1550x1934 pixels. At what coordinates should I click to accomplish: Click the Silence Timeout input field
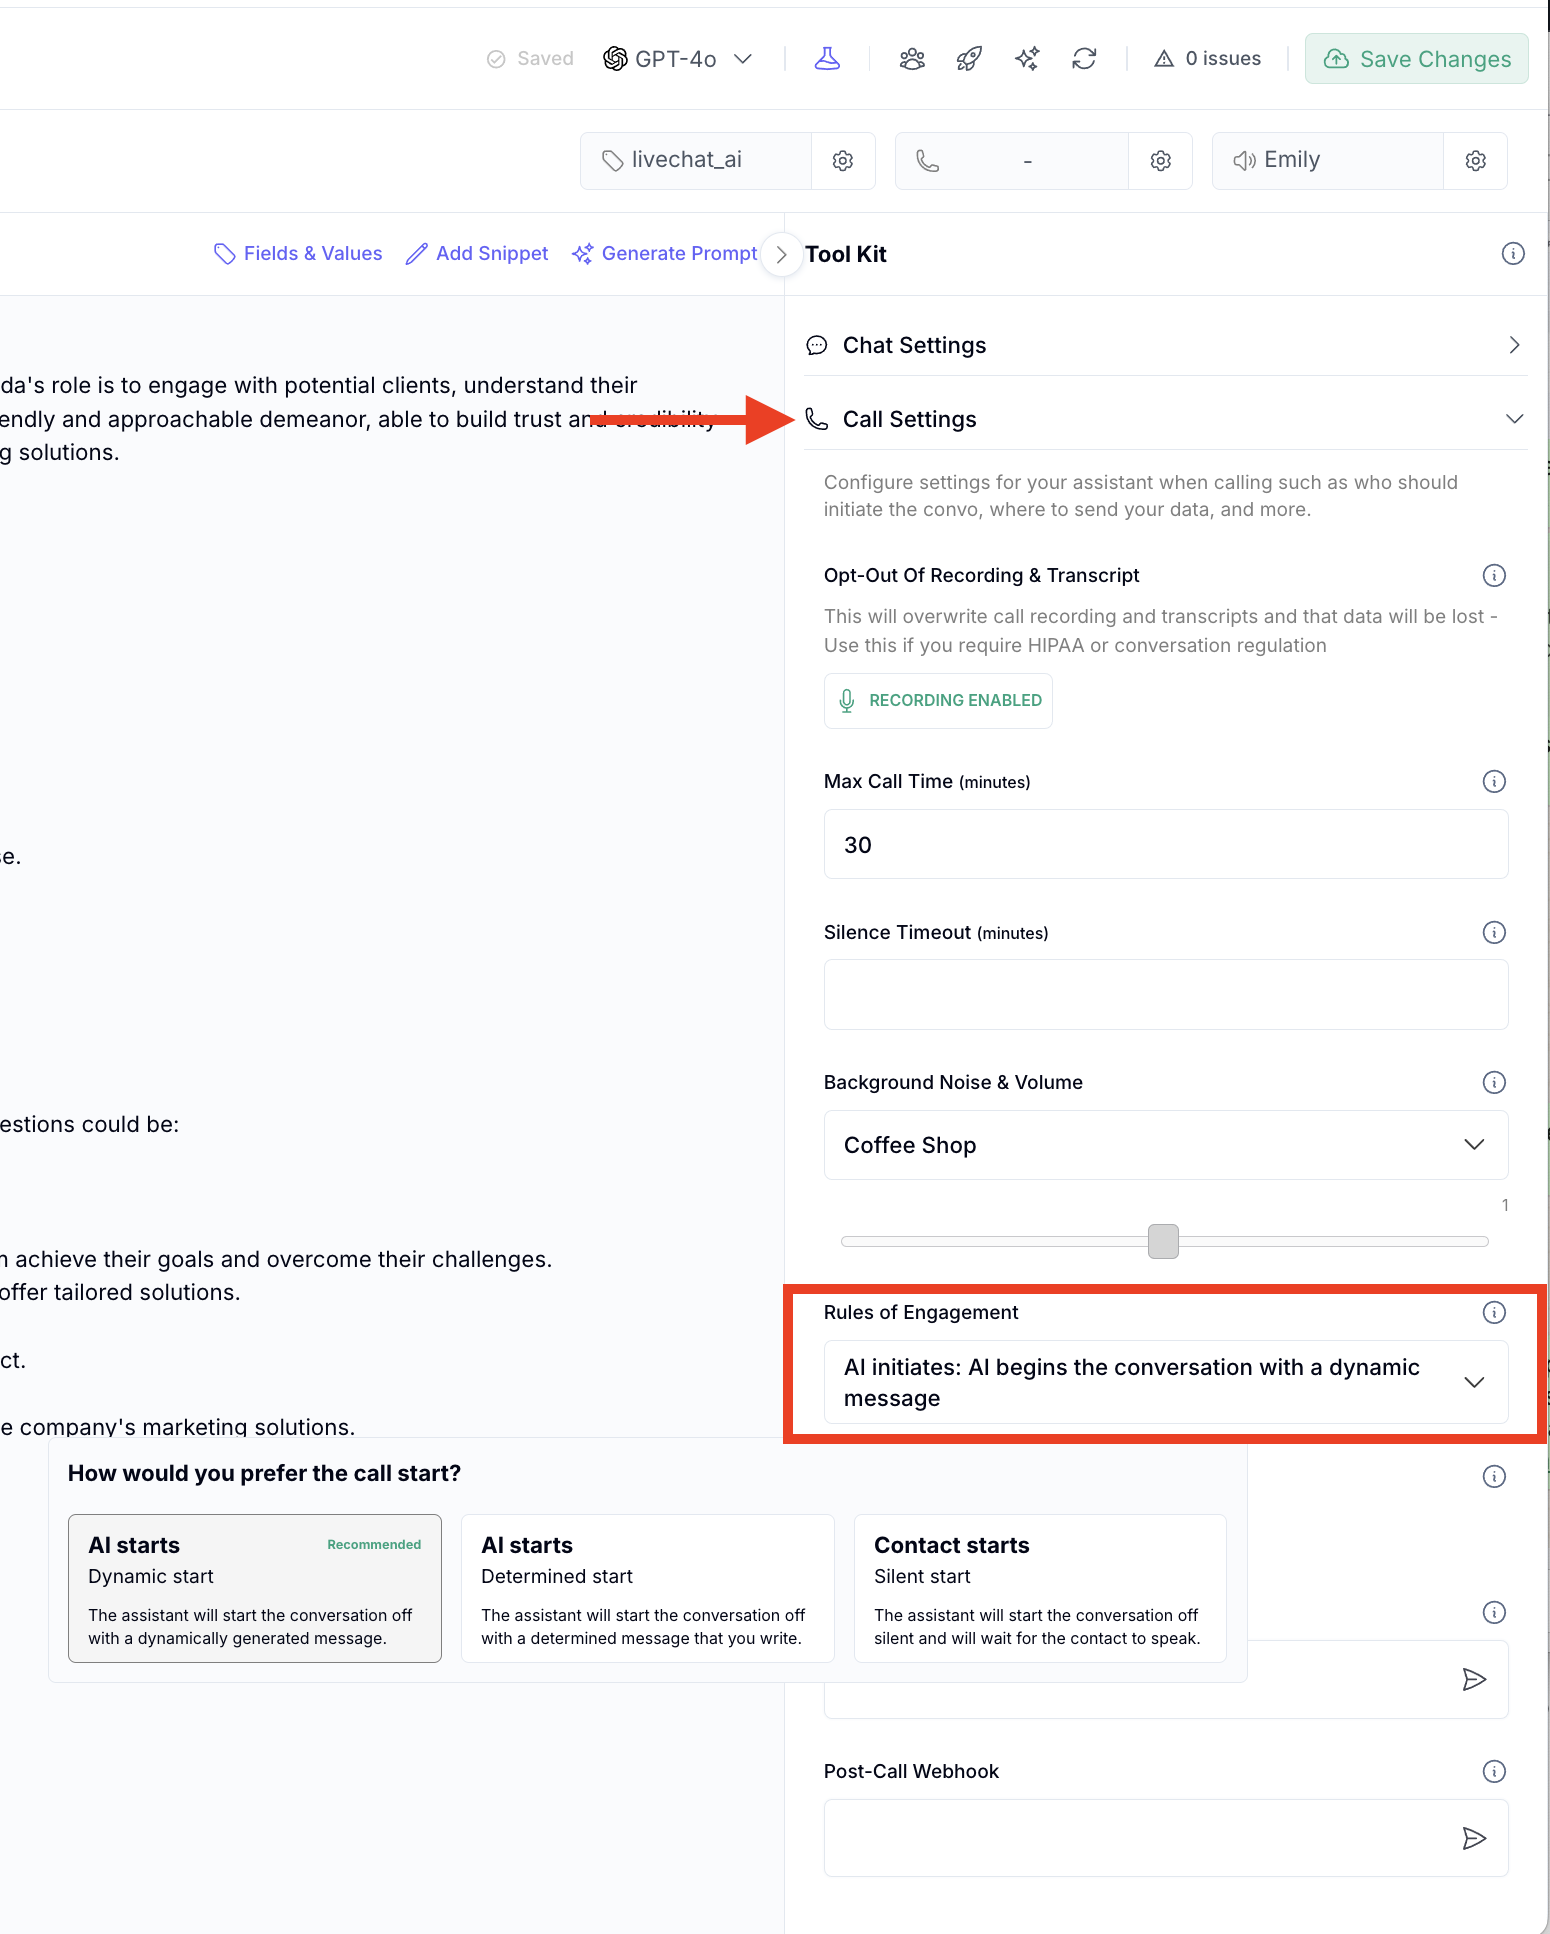tap(1165, 995)
